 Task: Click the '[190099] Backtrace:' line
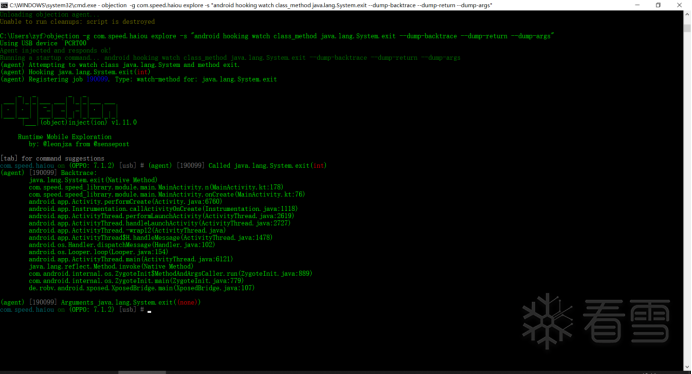pos(49,173)
